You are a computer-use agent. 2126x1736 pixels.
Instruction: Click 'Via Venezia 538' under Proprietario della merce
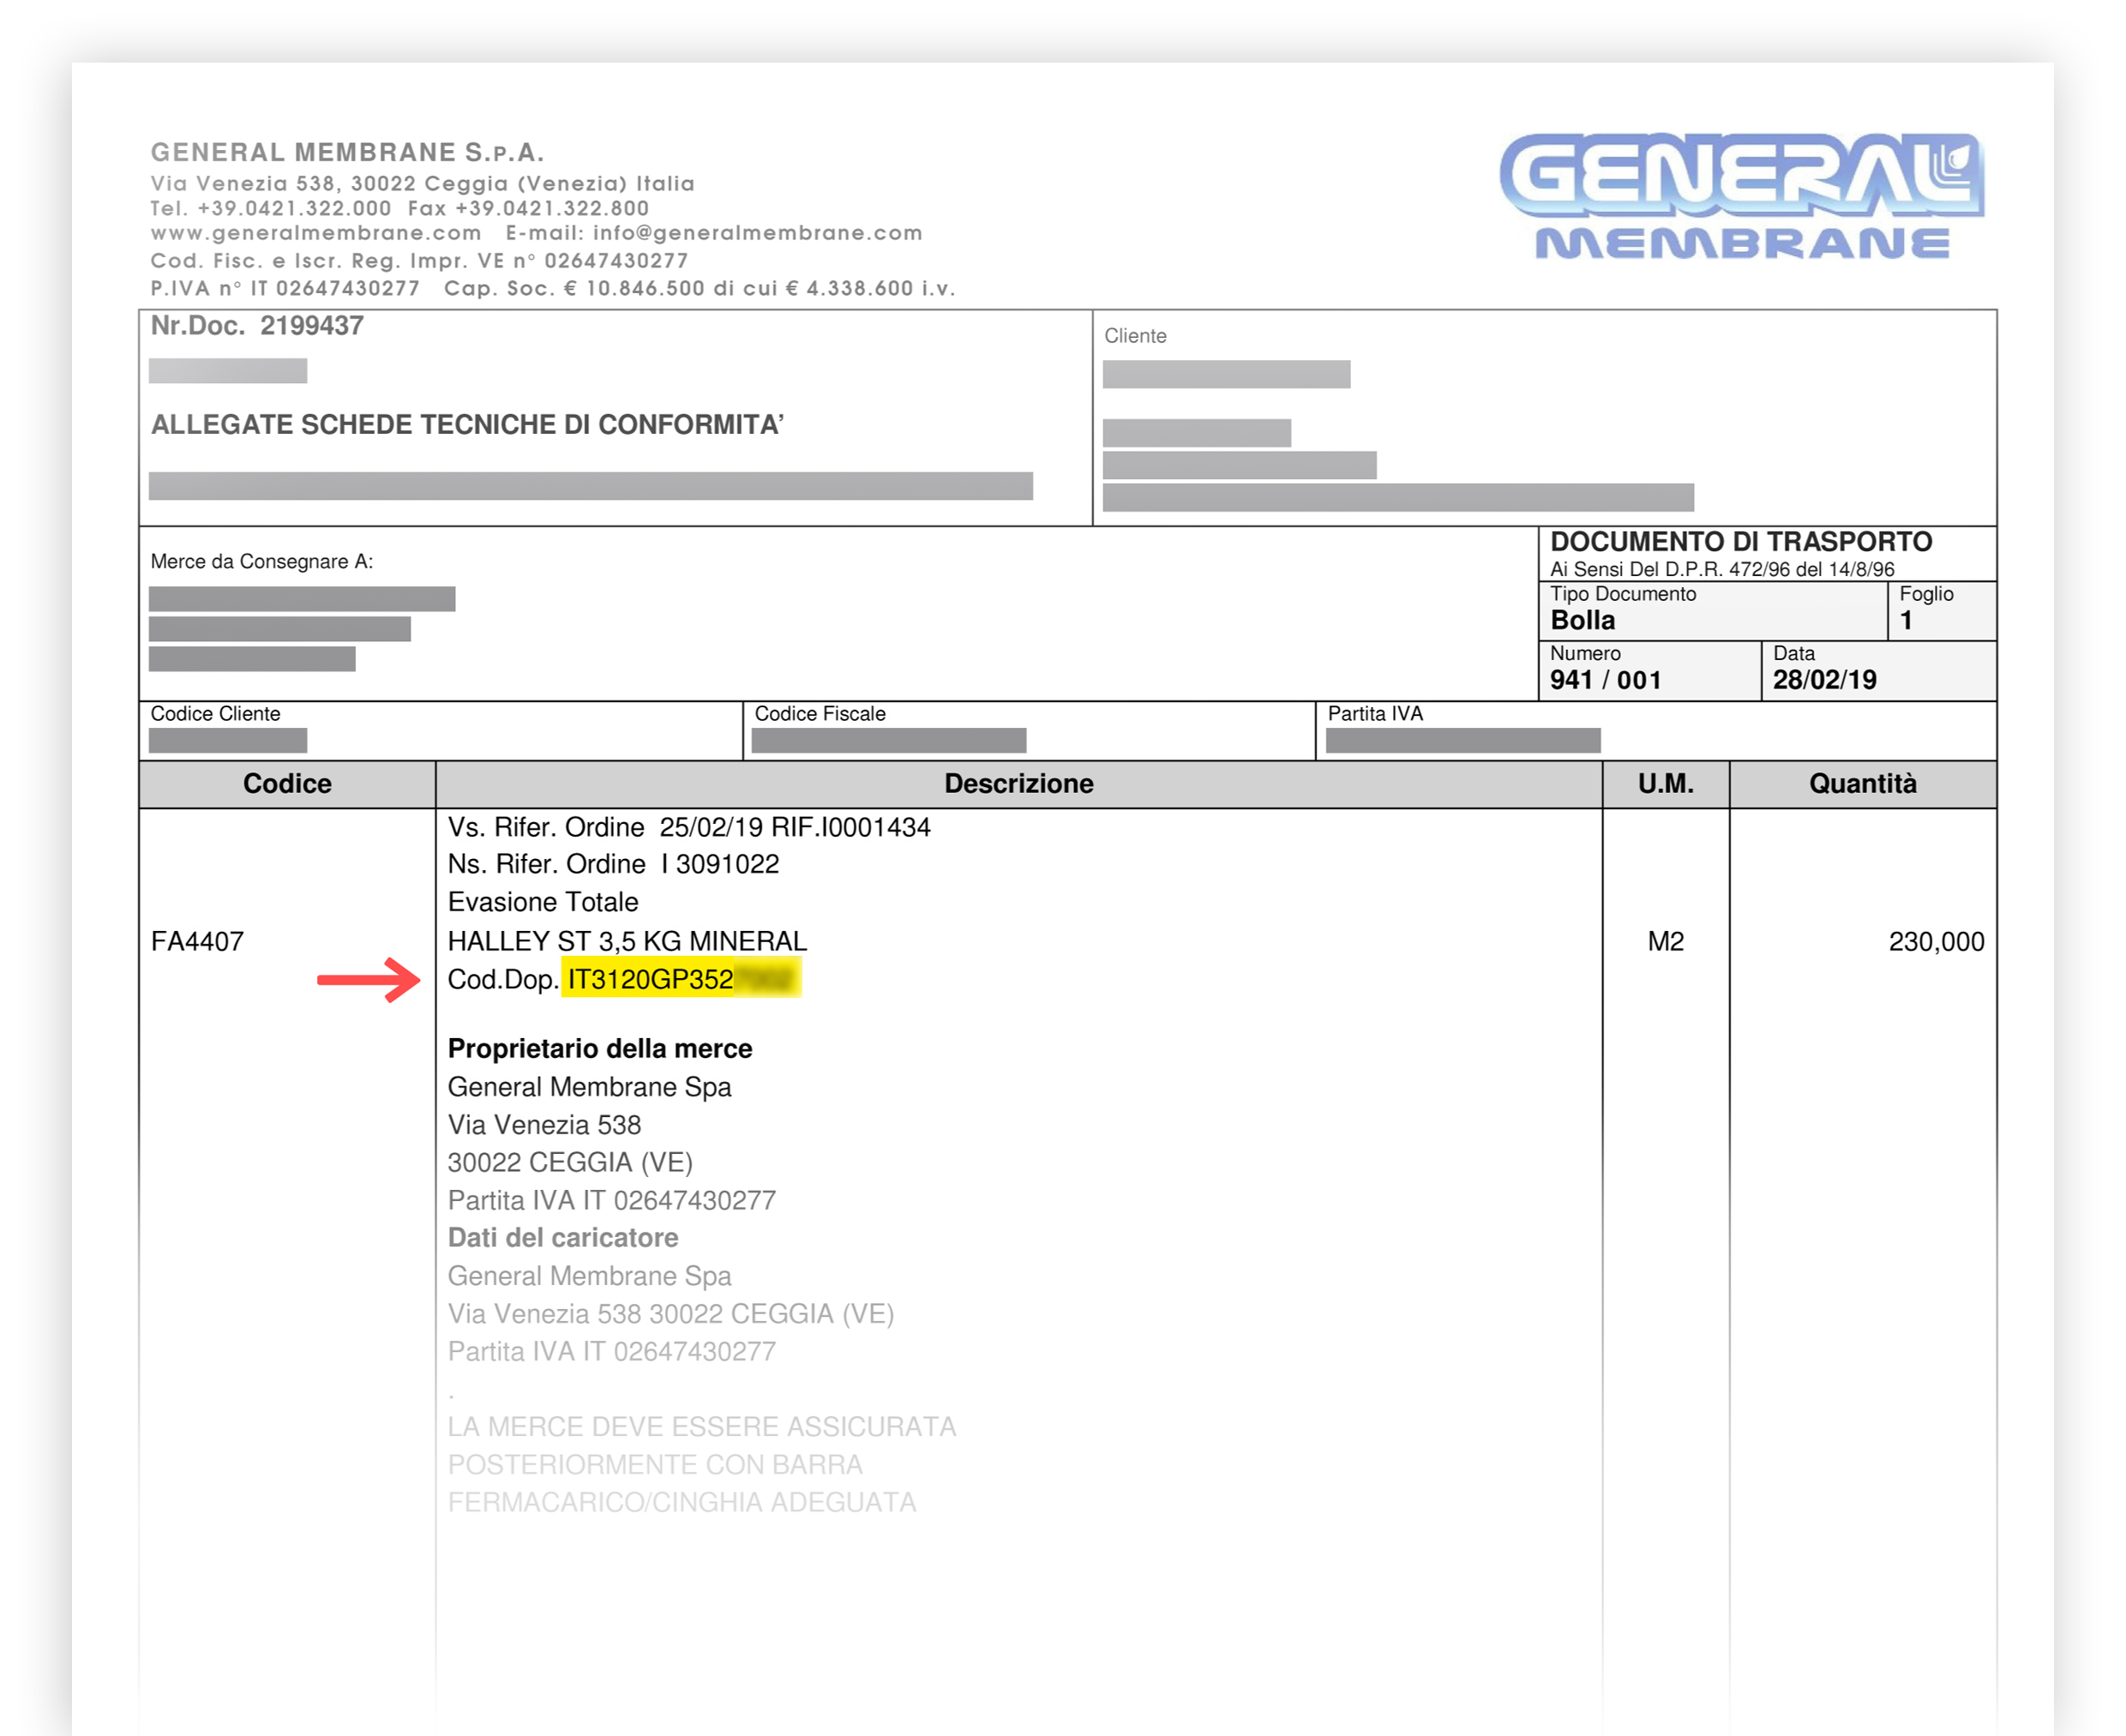(544, 1124)
